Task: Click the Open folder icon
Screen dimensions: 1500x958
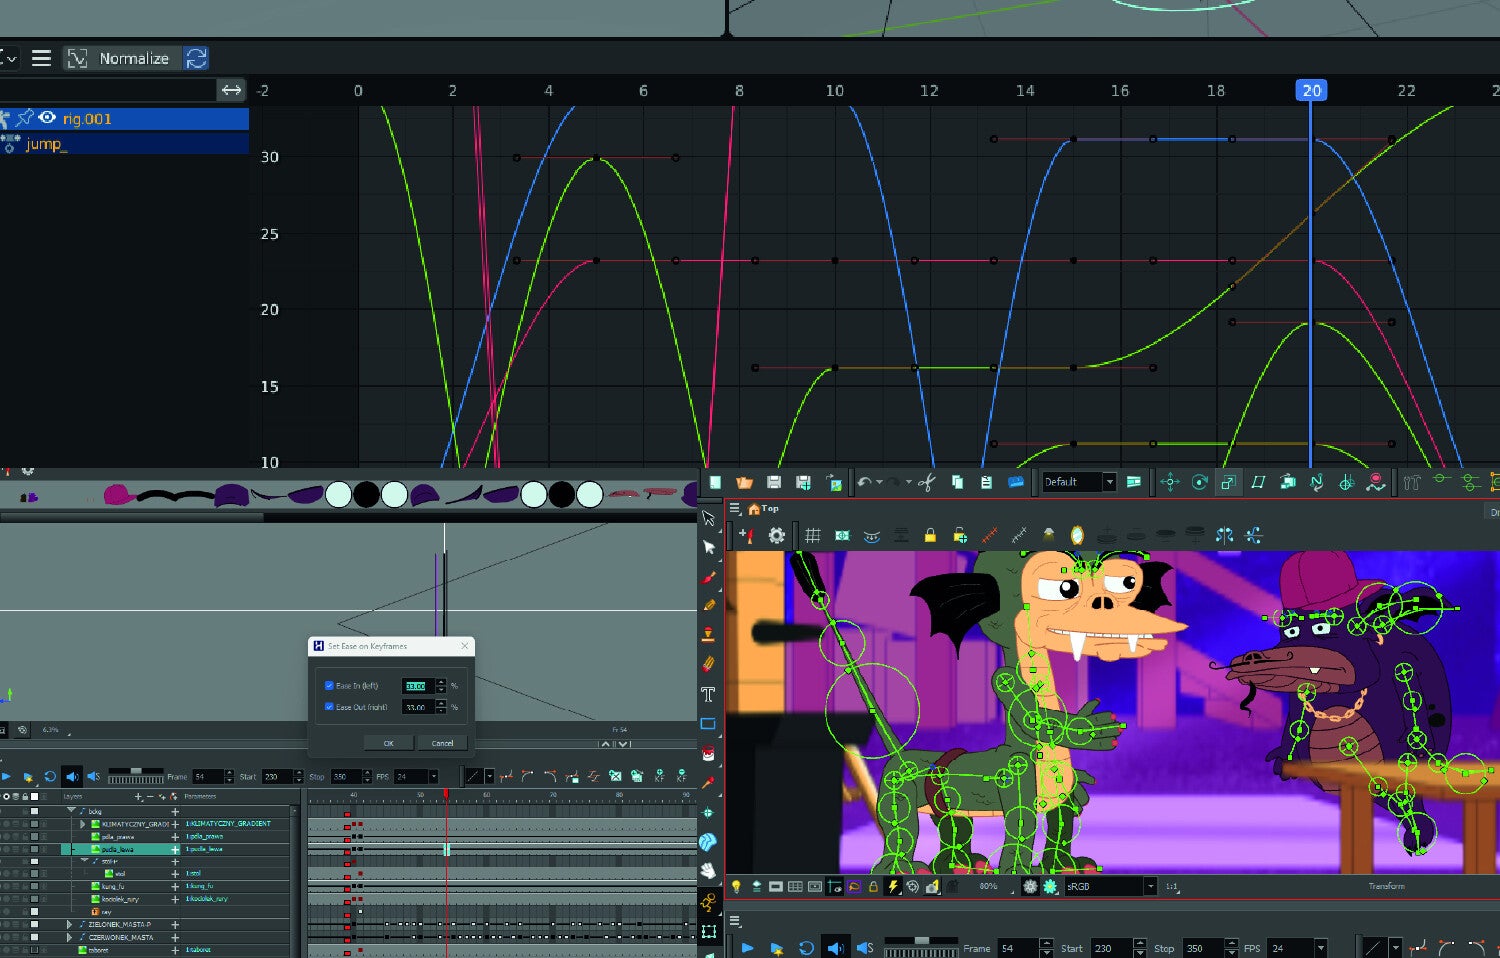Action: 744,482
